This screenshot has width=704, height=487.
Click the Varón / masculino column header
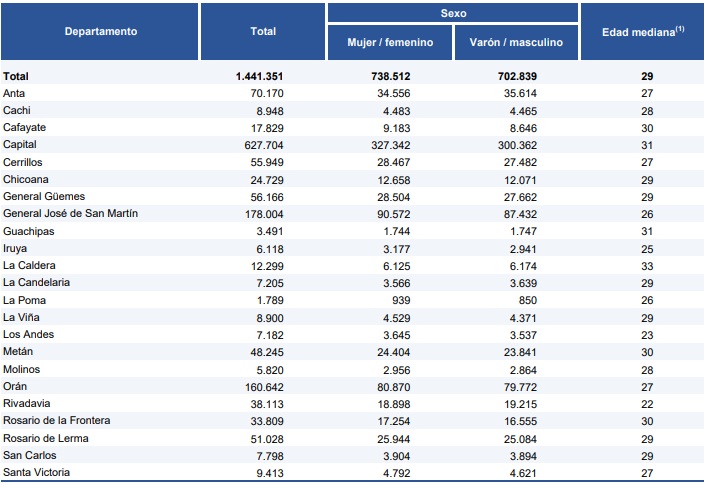point(516,43)
